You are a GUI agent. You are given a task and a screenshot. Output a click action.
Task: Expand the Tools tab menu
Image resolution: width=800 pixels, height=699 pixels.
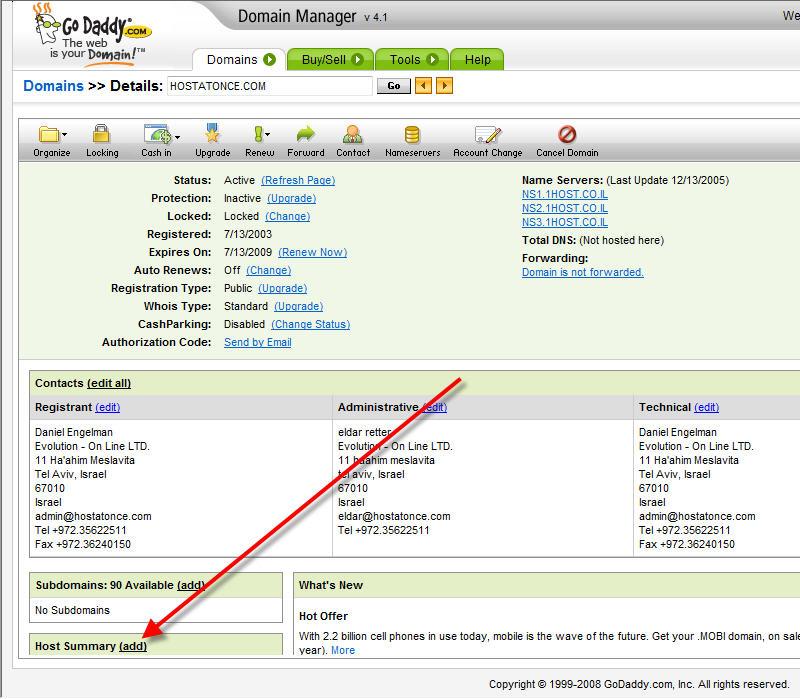point(433,60)
